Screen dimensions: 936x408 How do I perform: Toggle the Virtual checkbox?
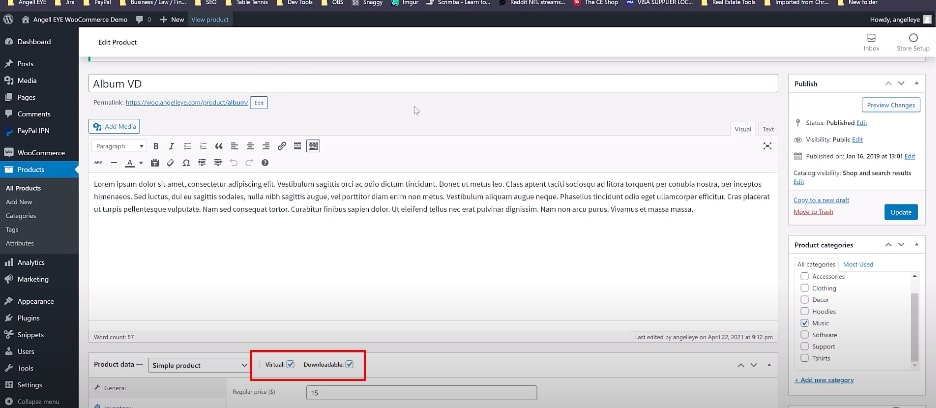(x=291, y=364)
